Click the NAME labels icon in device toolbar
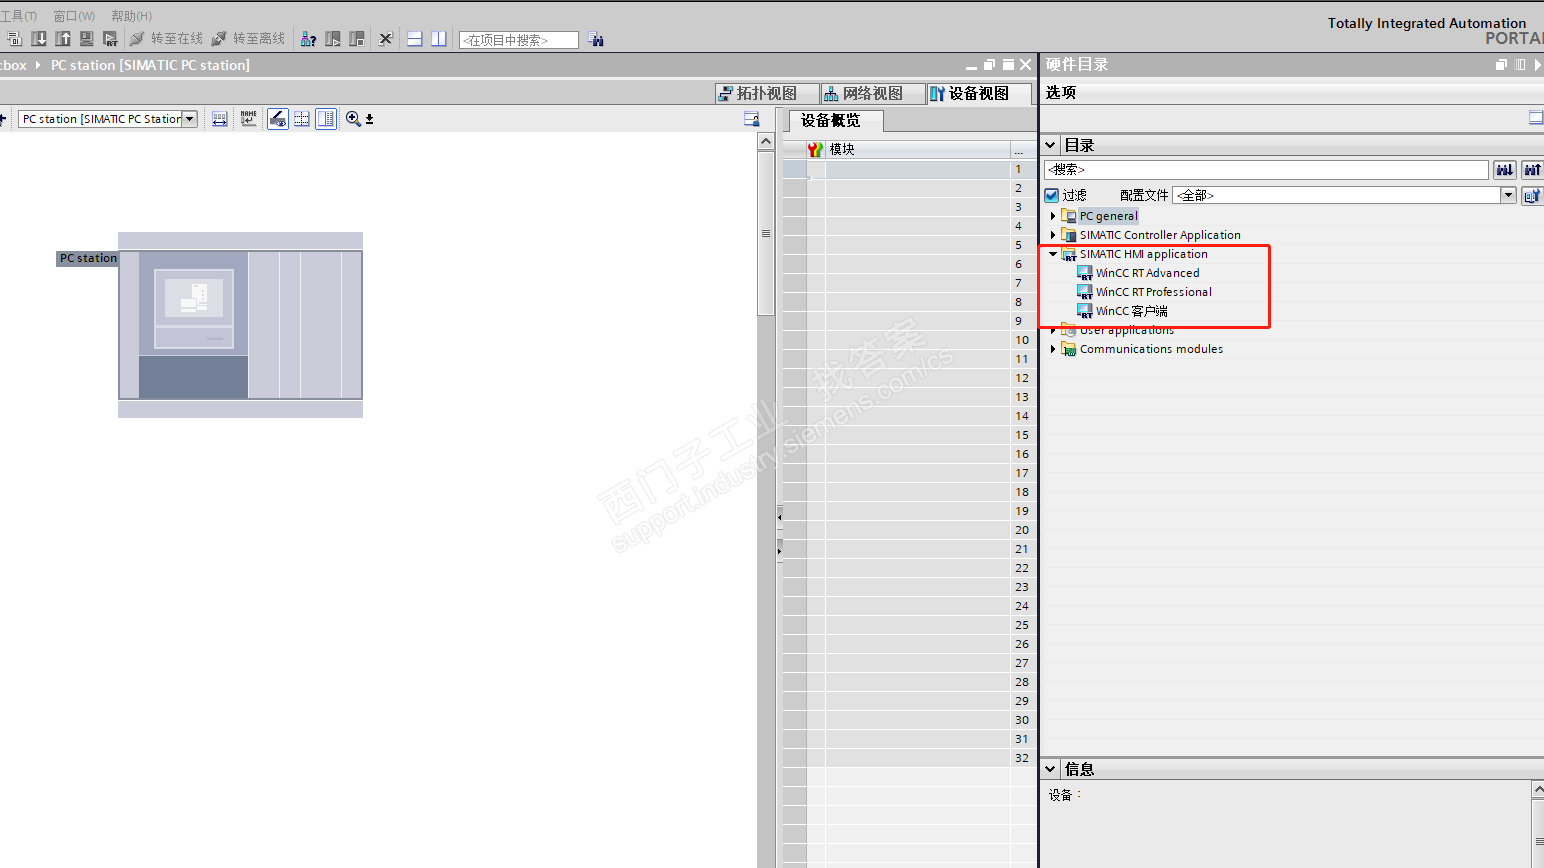The image size is (1544, 868). tap(249, 119)
